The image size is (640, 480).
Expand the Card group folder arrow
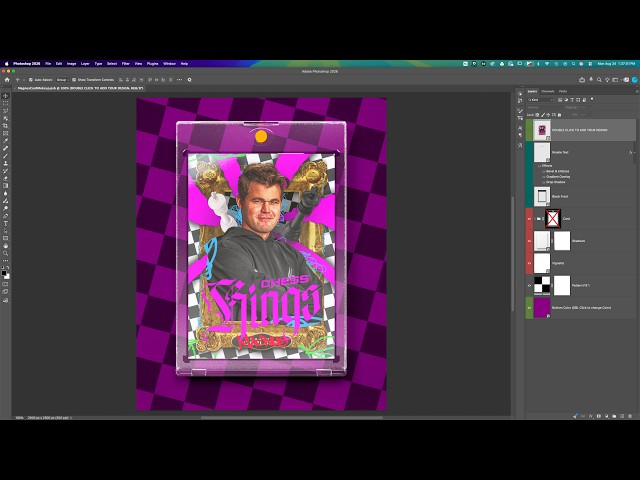[535, 219]
